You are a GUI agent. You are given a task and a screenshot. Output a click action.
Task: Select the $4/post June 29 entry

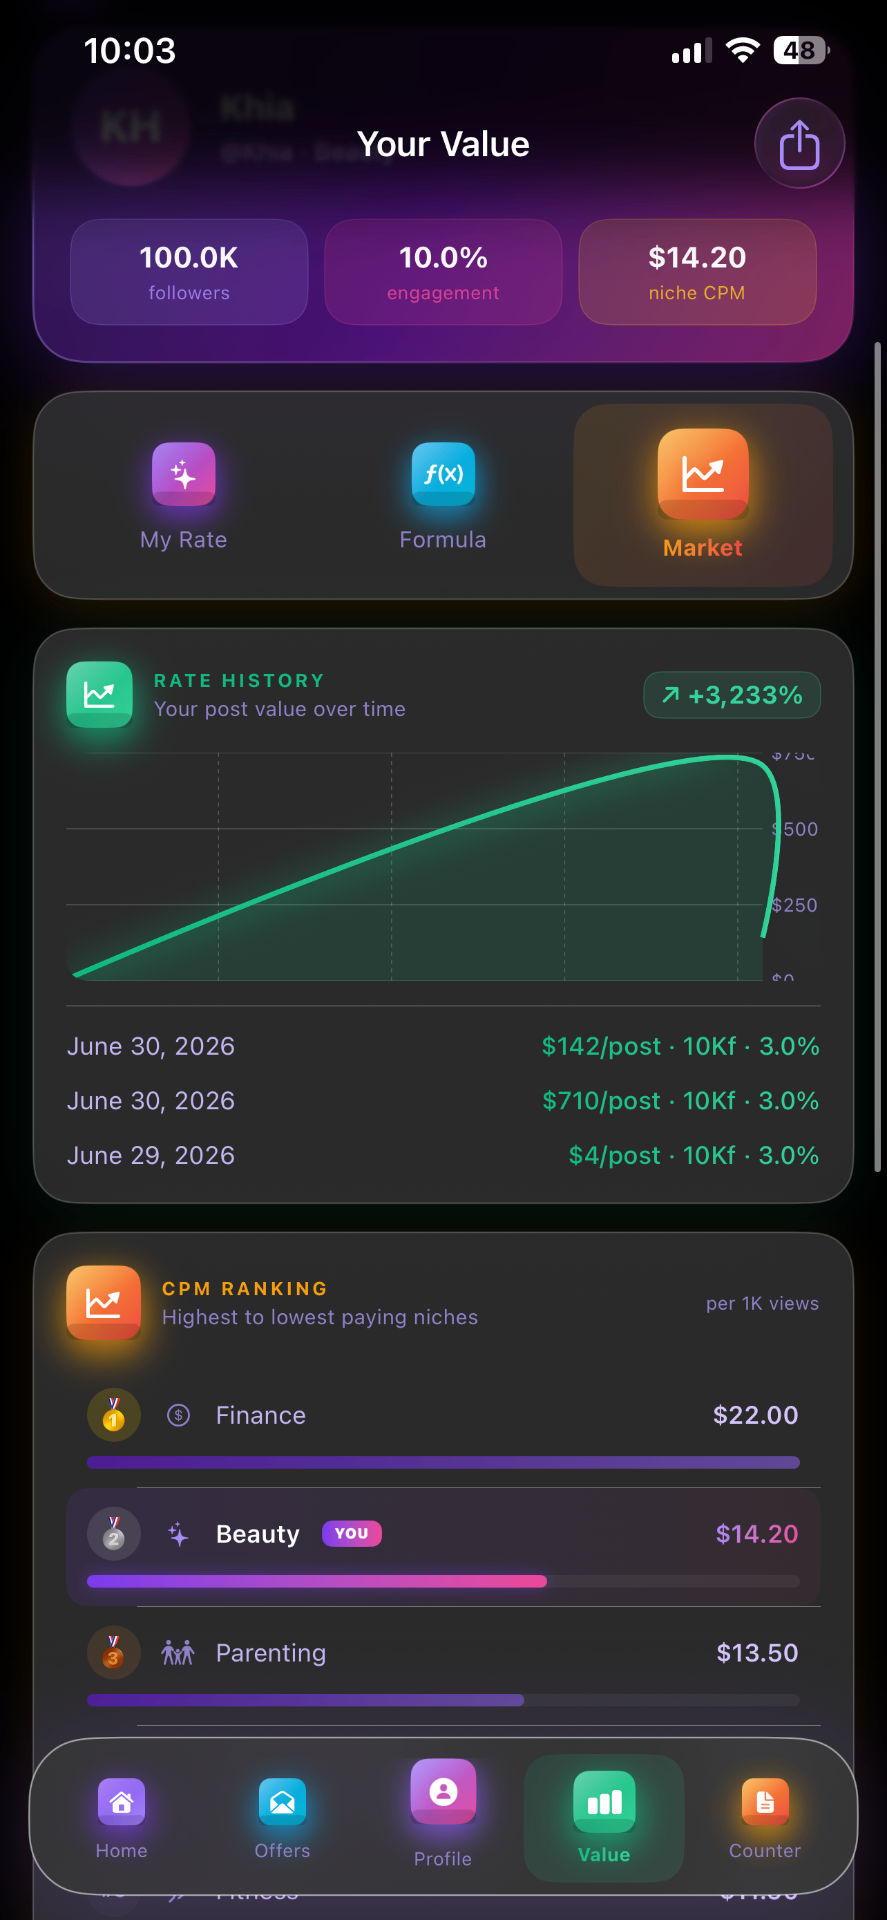pyautogui.click(x=443, y=1156)
